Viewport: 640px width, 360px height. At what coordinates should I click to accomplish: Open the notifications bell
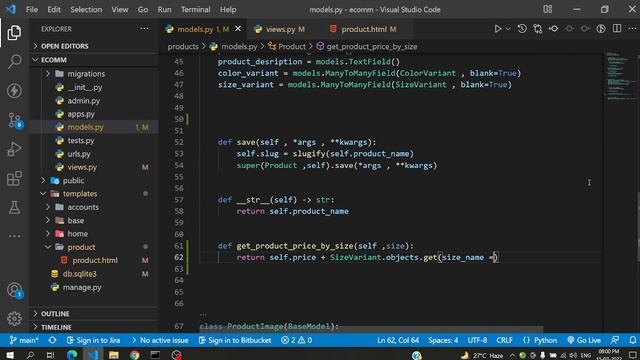tap(633, 340)
